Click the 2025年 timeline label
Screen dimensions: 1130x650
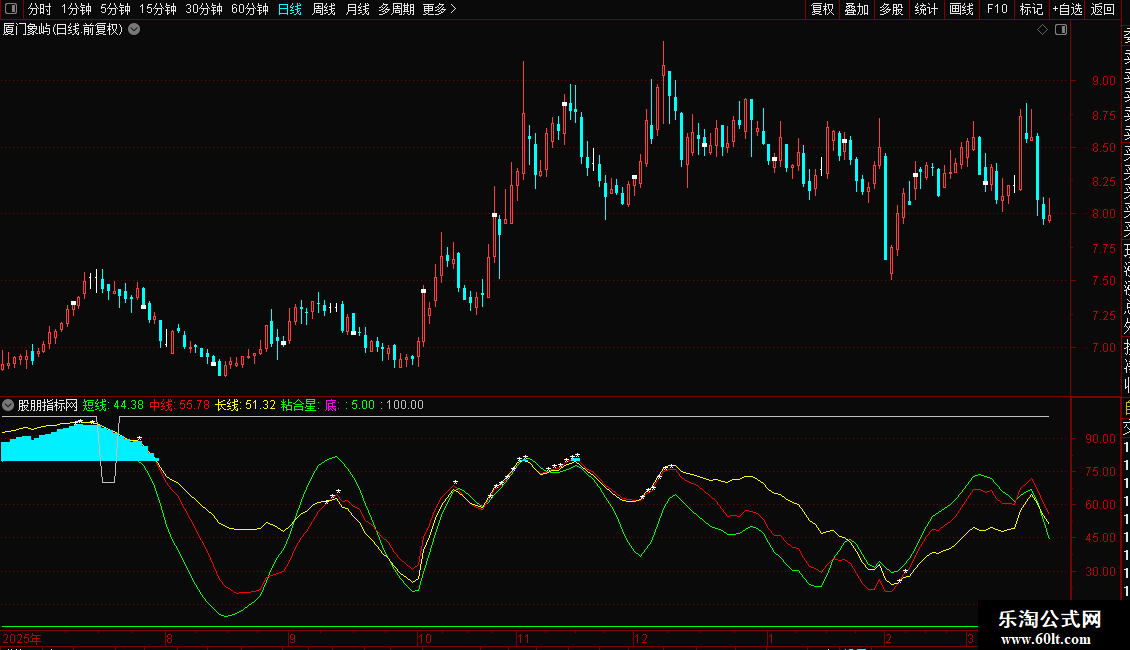pyautogui.click(x=22, y=638)
